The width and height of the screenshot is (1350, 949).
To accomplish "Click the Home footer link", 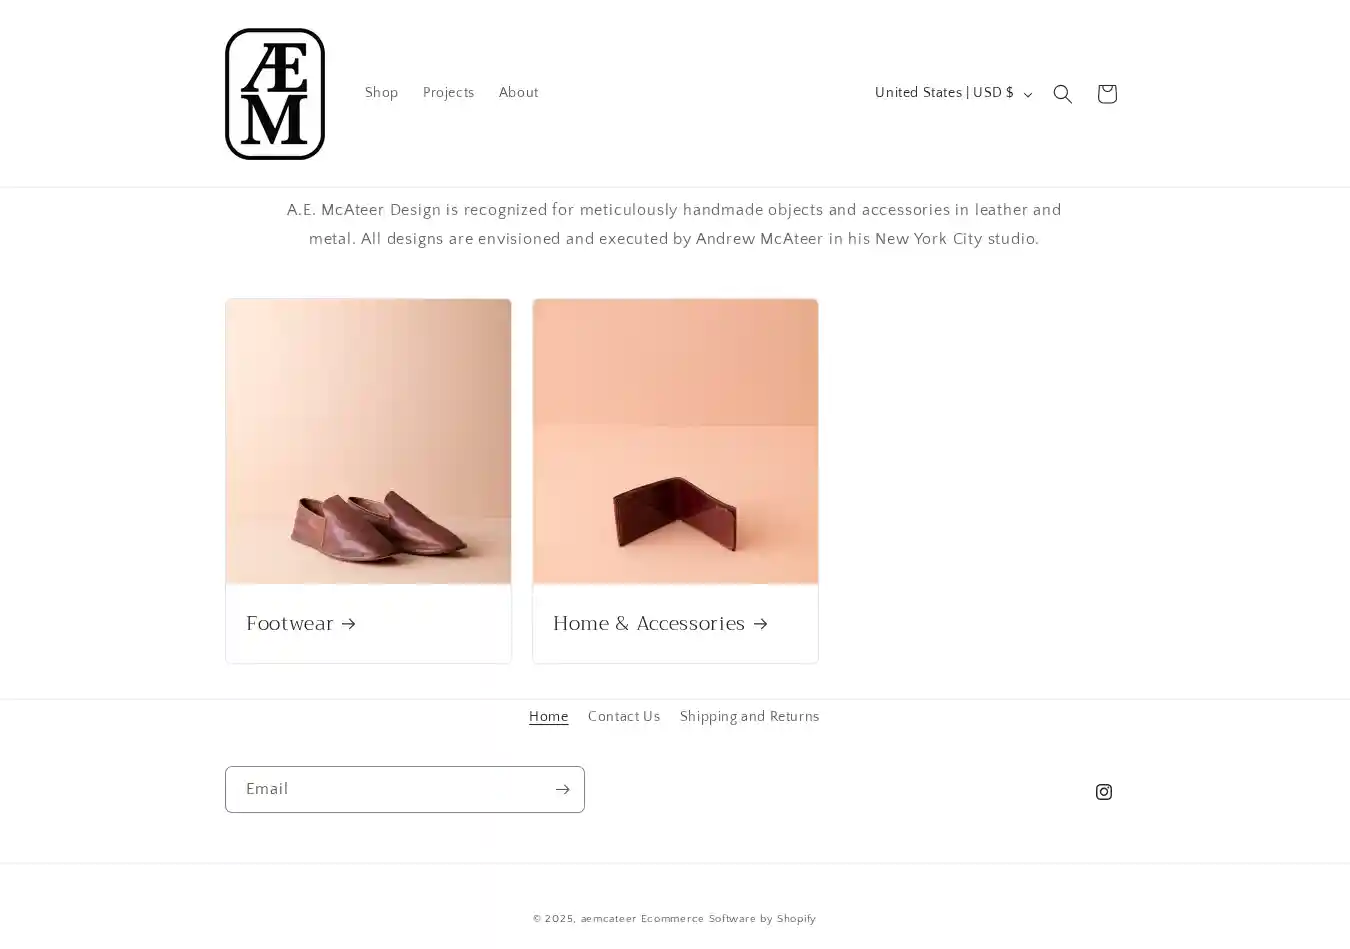I will (x=548, y=717).
